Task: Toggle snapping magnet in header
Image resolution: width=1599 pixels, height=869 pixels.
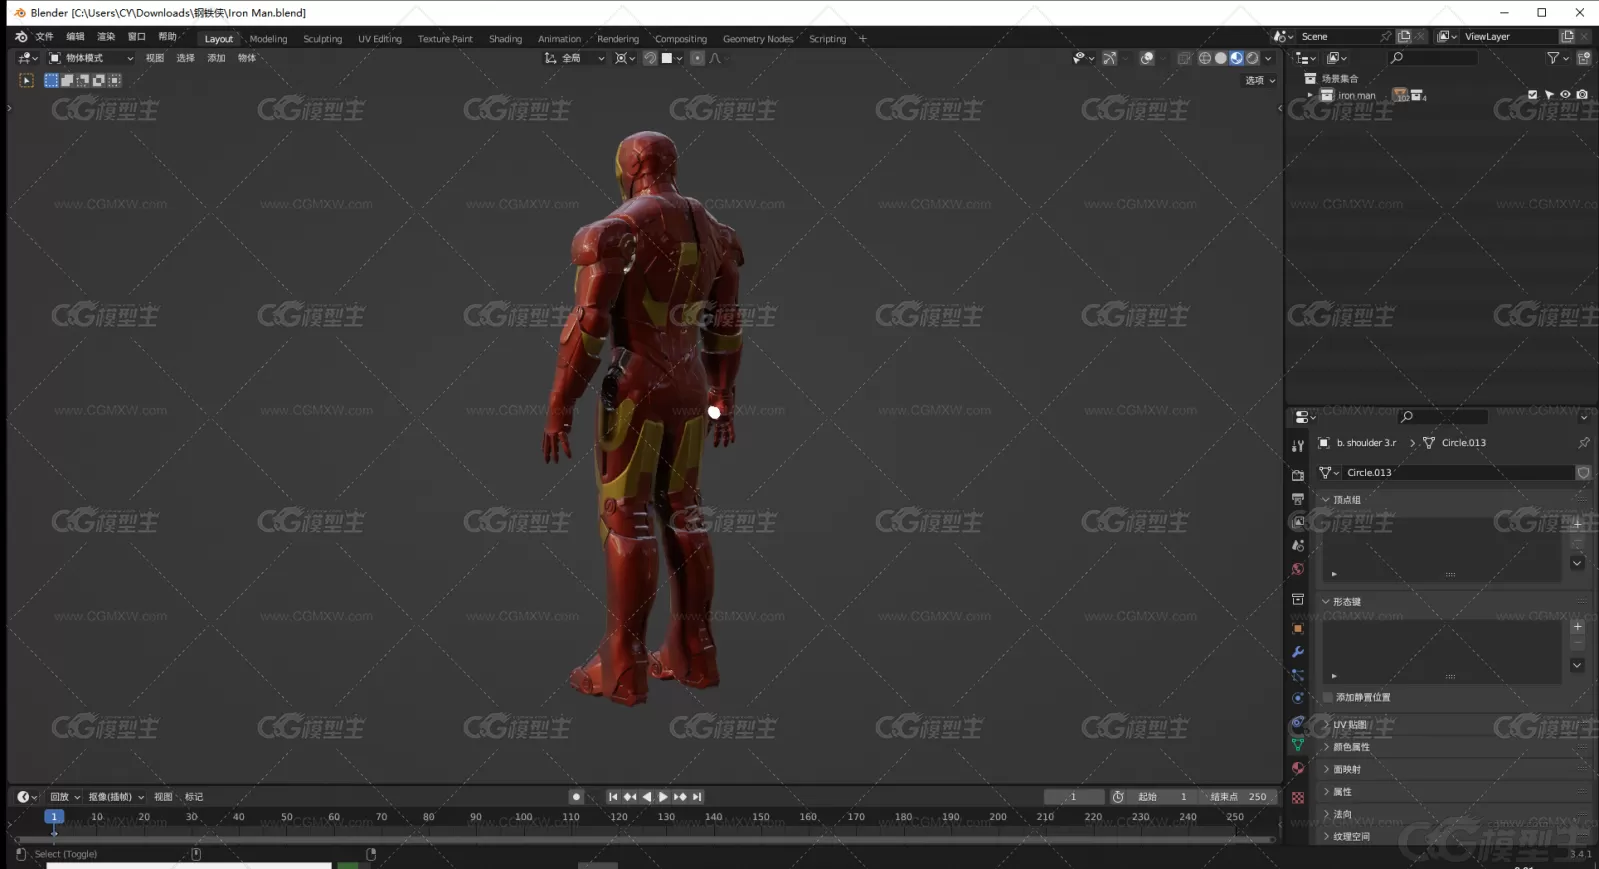Action: point(650,58)
